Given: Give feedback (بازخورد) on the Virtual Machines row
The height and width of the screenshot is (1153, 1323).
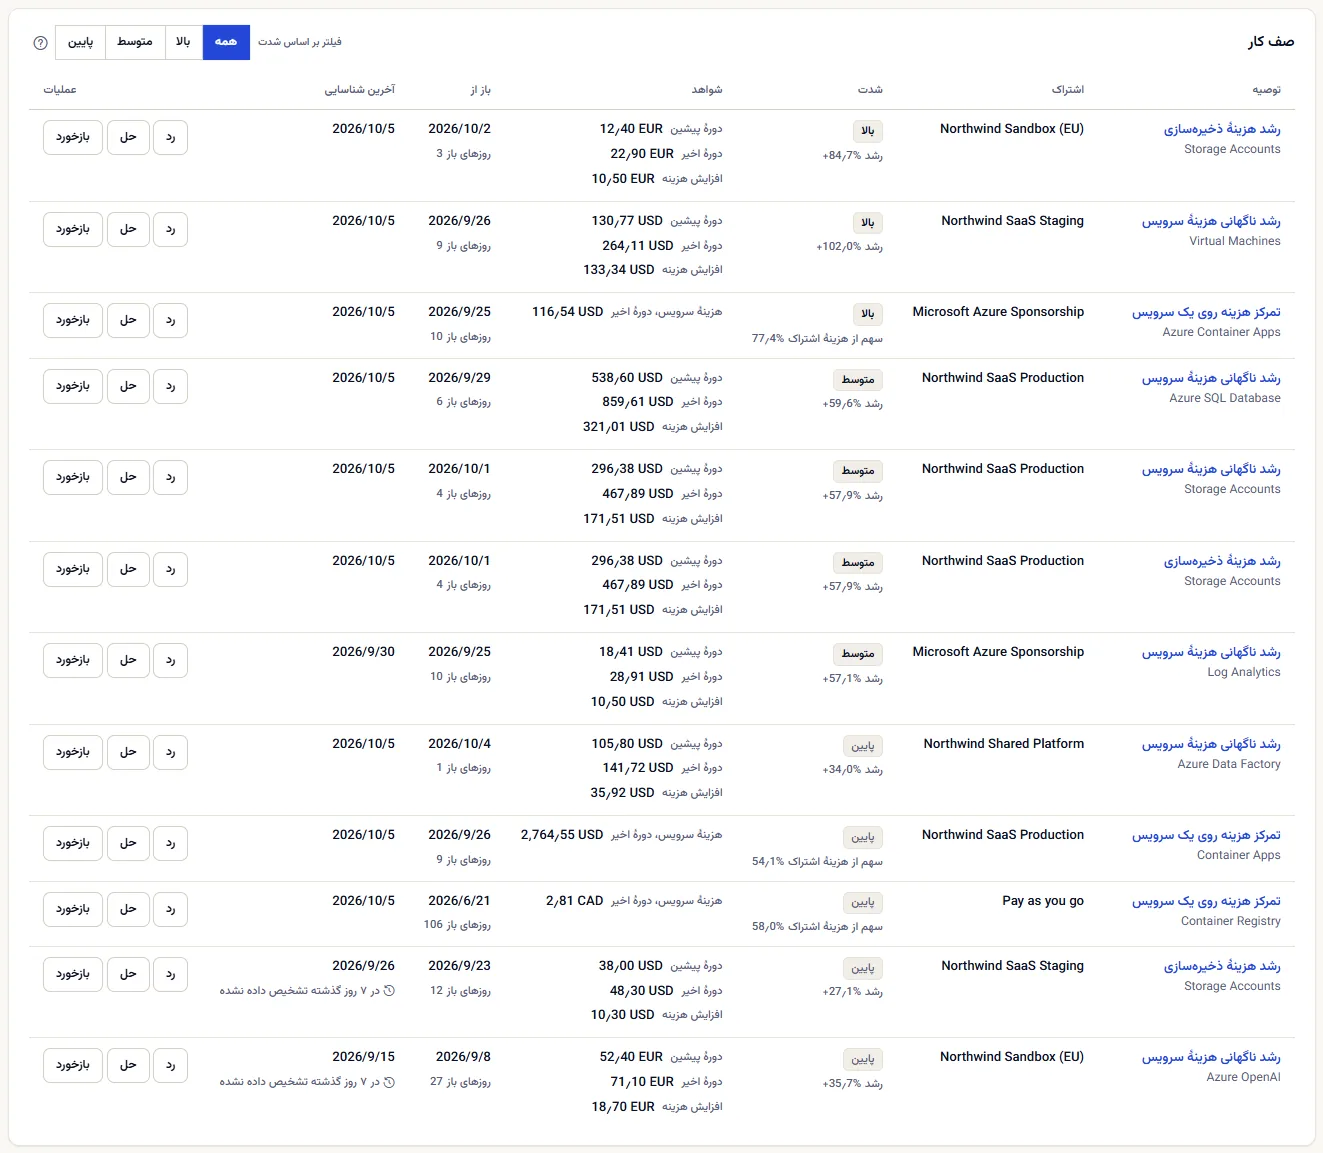Looking at the screenshot, I should tap(73, 229).
